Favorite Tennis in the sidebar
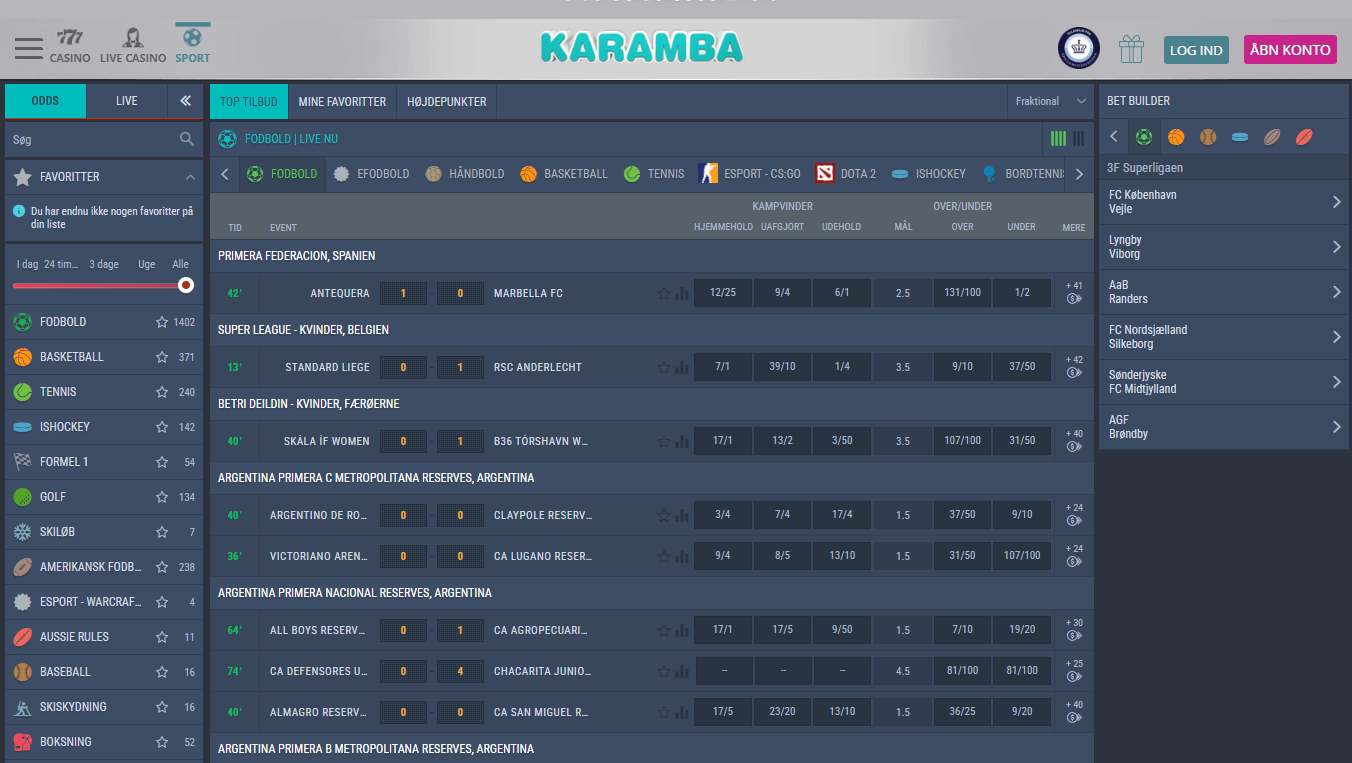Viewport: 1352px width, 763px height. click(x=162, y=392)
